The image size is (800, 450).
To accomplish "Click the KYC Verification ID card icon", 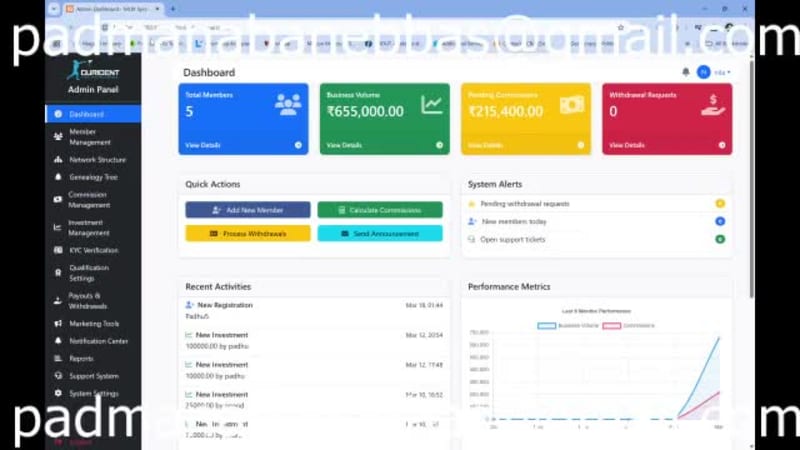I will click(58, 250).
